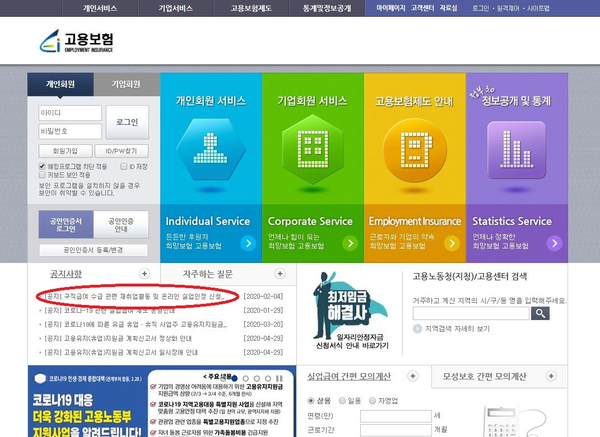Open the 기업서비스 top menu
This screenshot has width=600, height=437.
[176, 8]
